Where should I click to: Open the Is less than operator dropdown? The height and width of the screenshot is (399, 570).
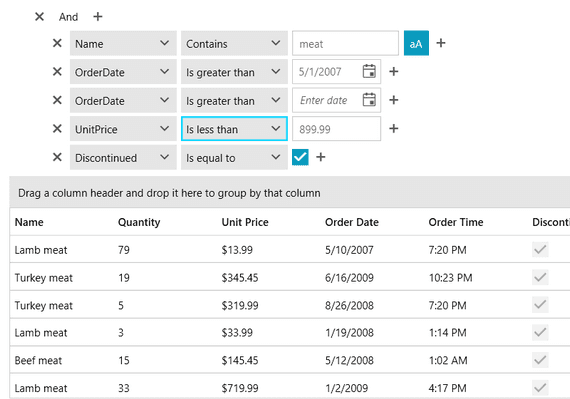[234, 129]
